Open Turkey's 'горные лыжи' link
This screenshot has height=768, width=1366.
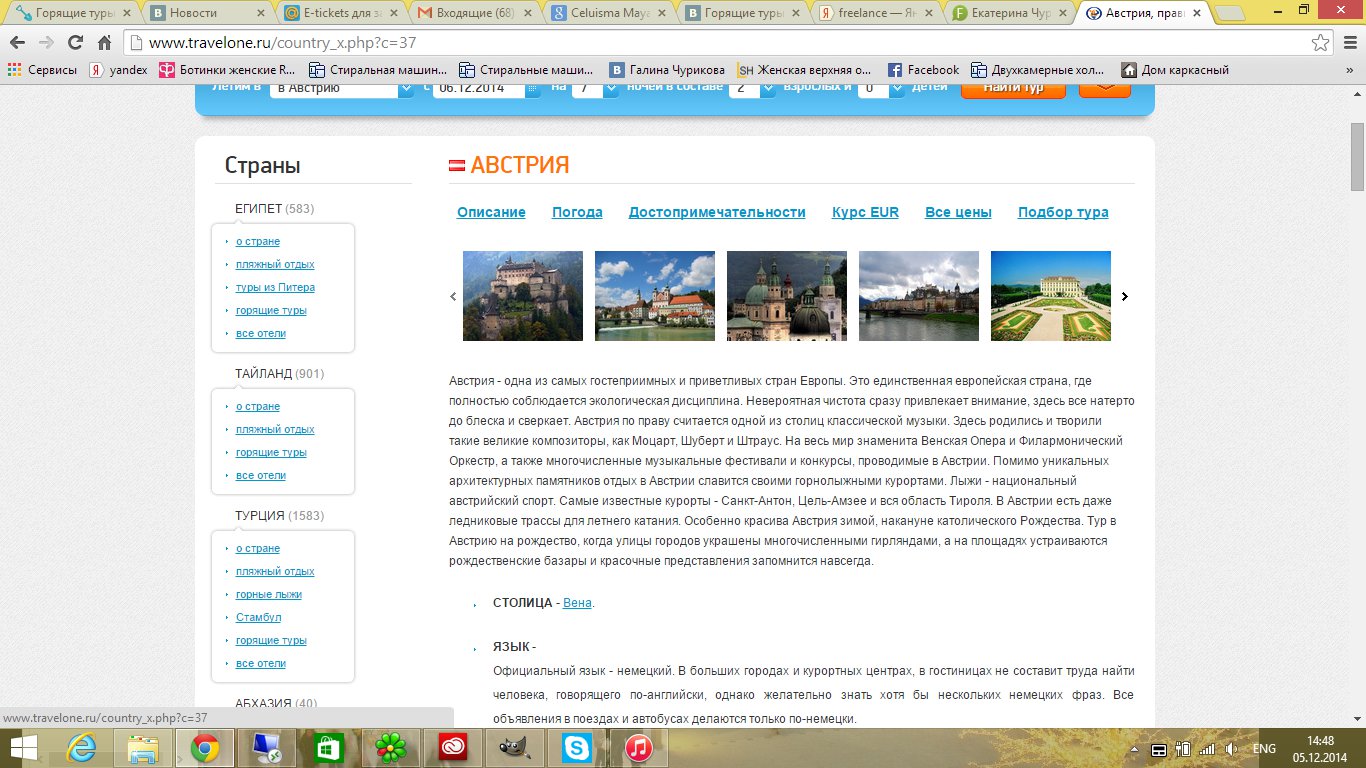tap(269, 594)
